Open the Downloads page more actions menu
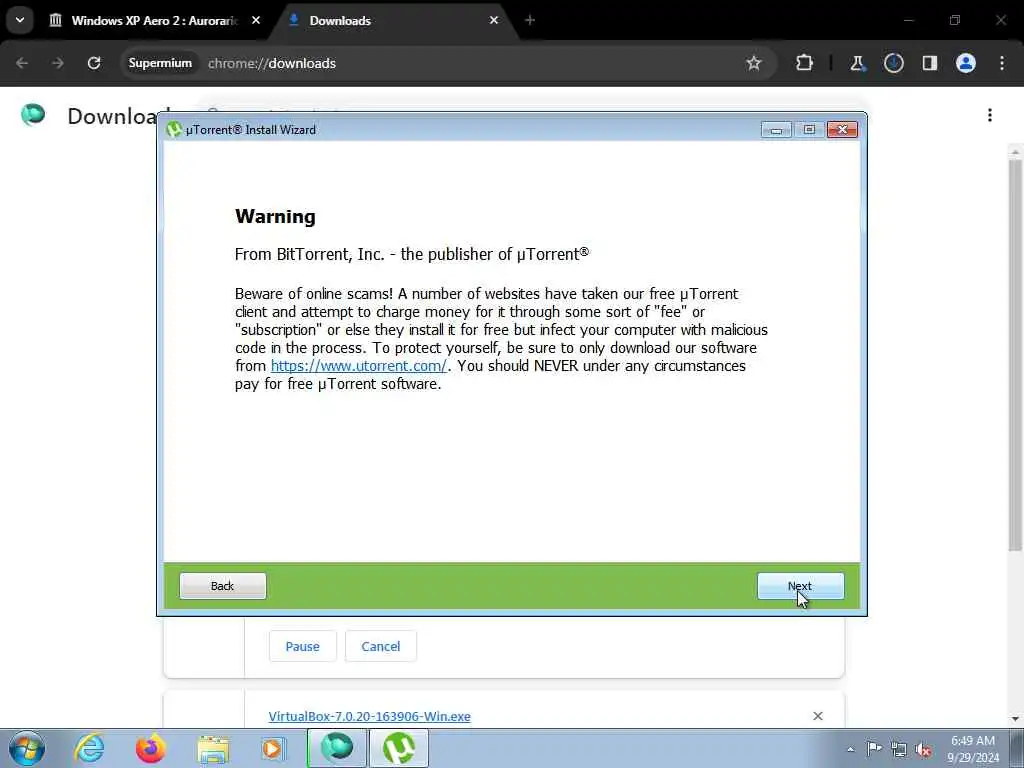 (990, 115)
